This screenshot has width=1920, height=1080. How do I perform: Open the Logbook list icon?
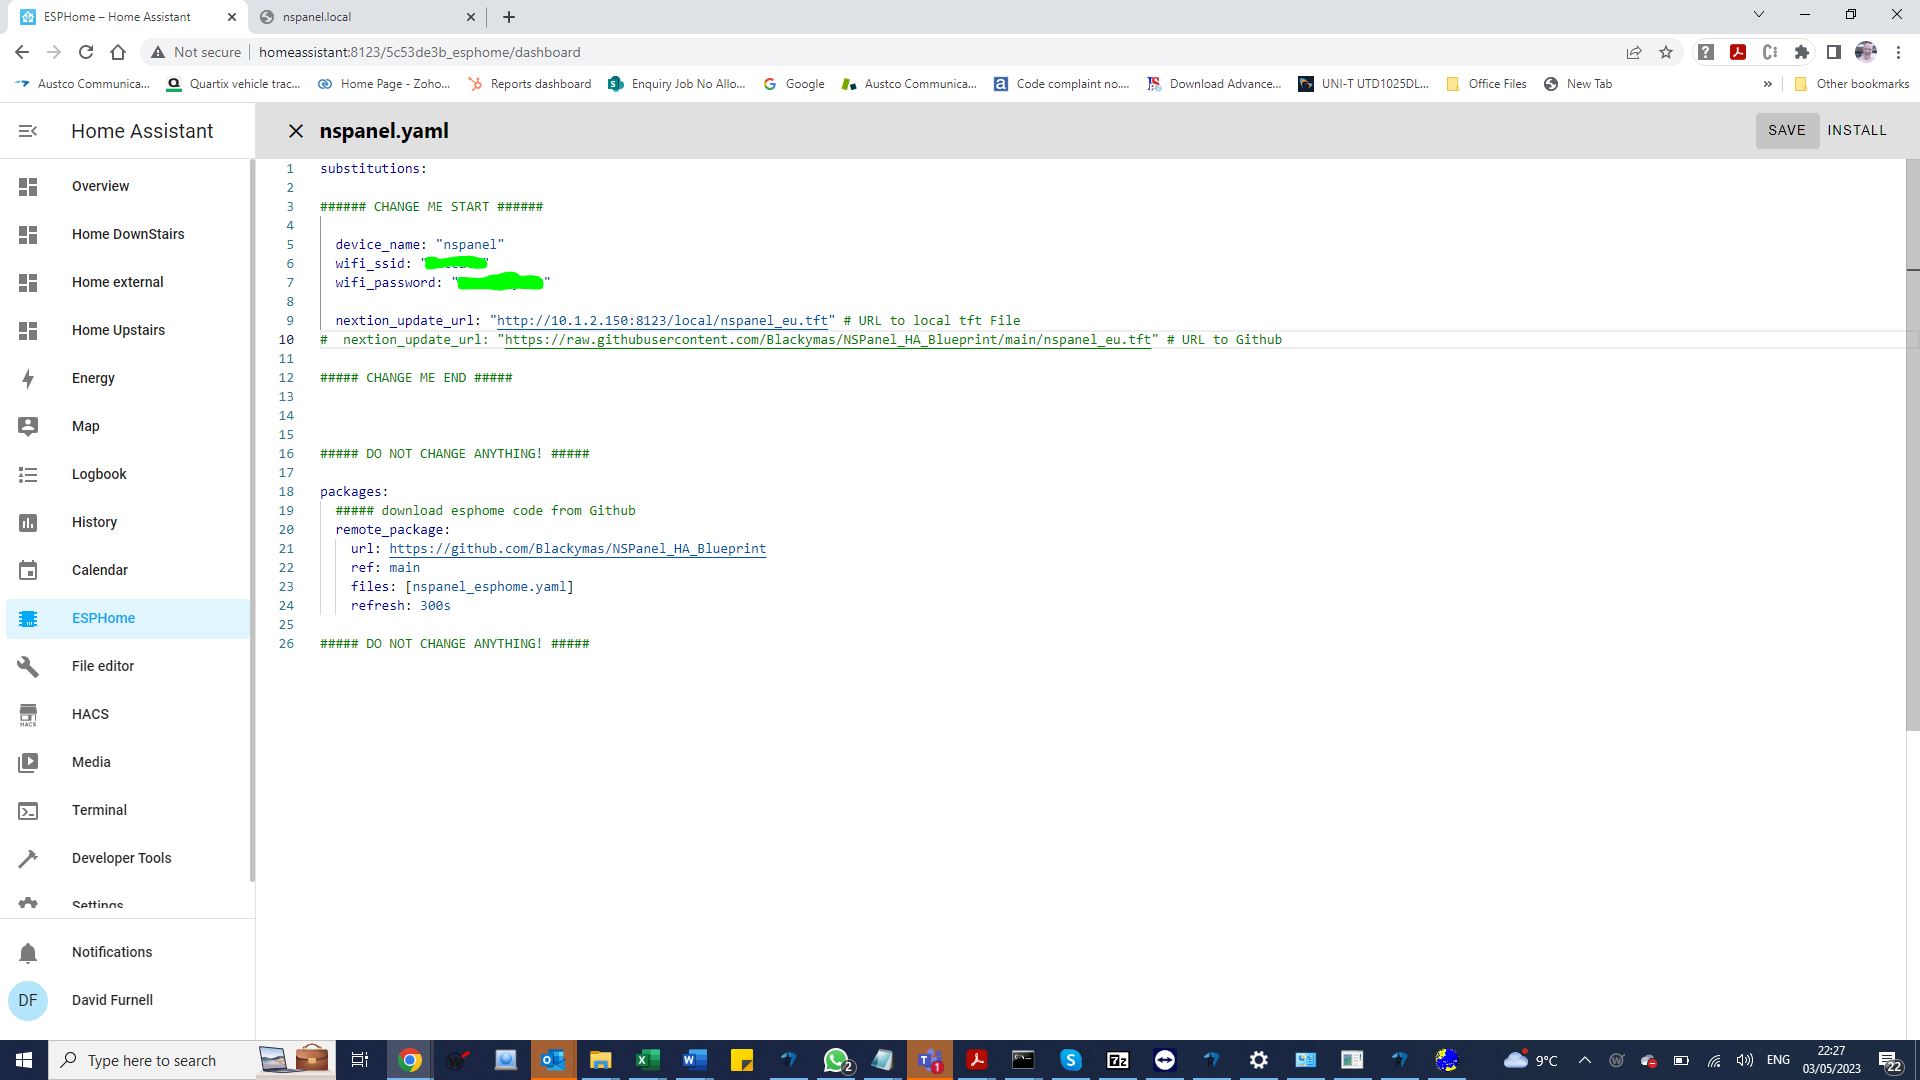tap(28, 474)
